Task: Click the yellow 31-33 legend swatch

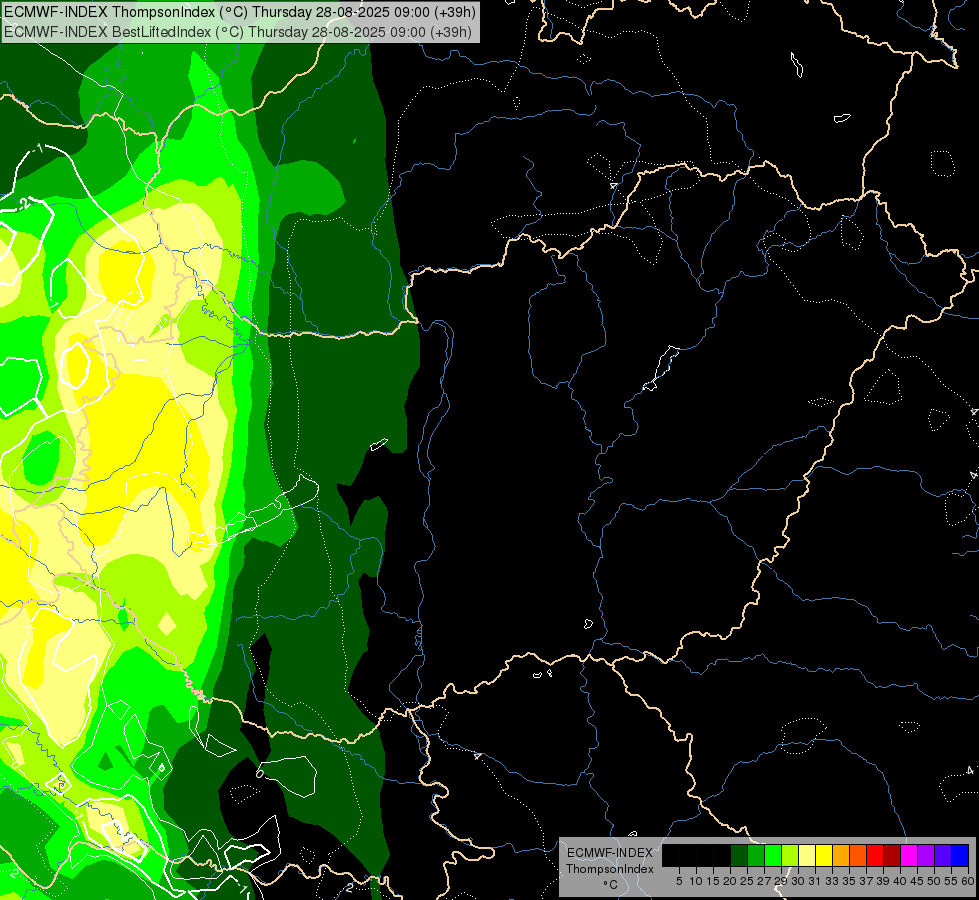Action: click(824, 855)
